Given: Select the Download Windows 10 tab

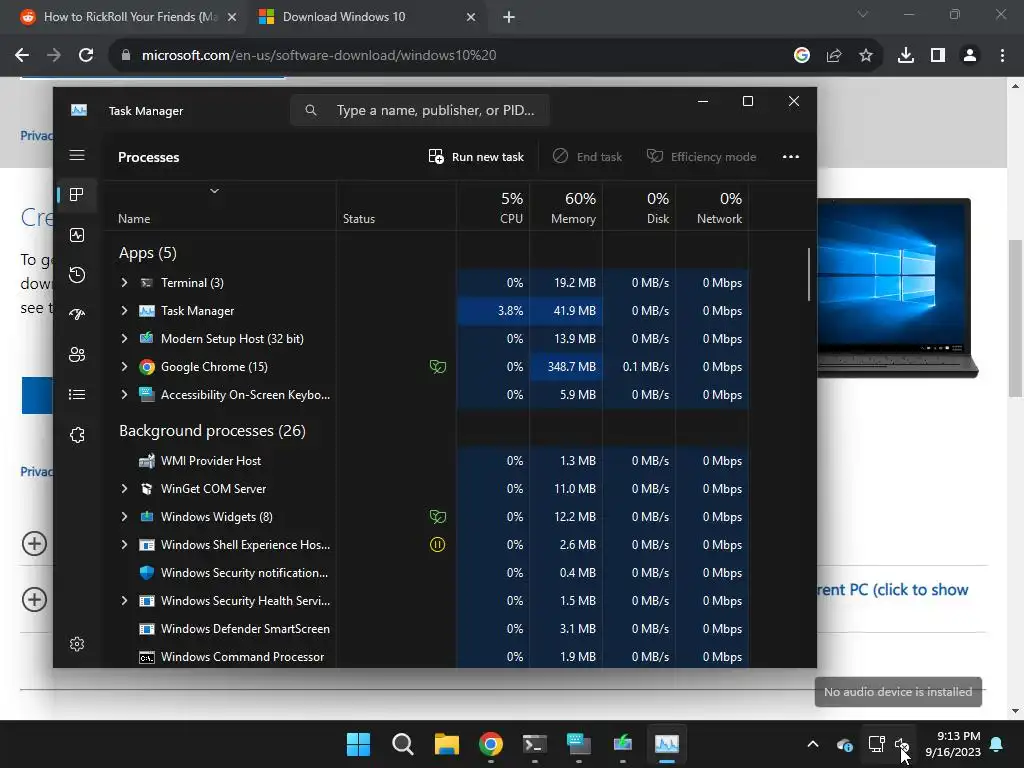Looking at the screenshot, I should (367, 17).
